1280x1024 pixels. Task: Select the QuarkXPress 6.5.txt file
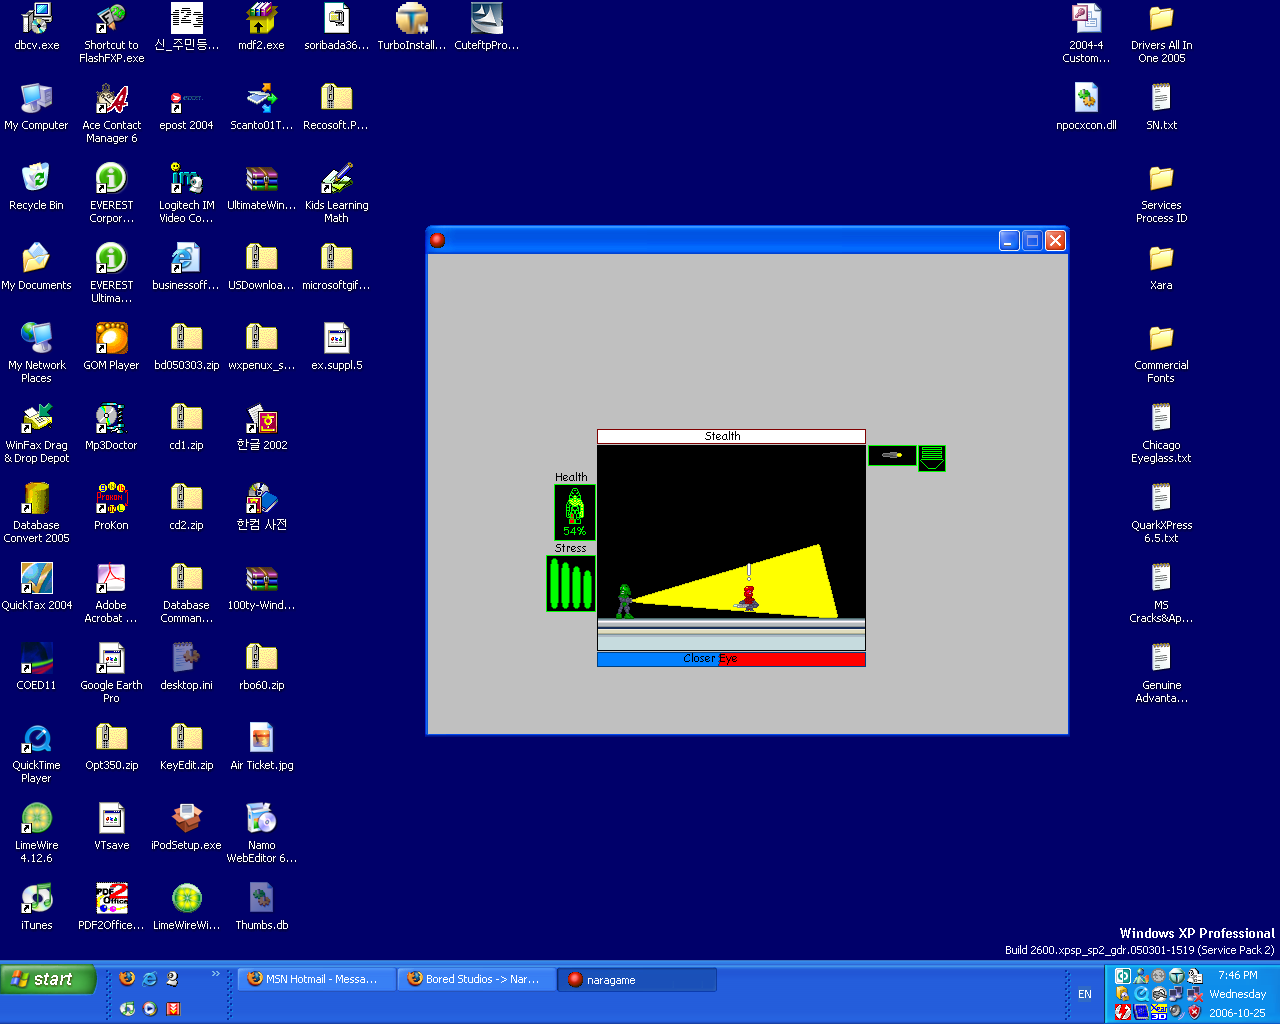(1161, 512)
